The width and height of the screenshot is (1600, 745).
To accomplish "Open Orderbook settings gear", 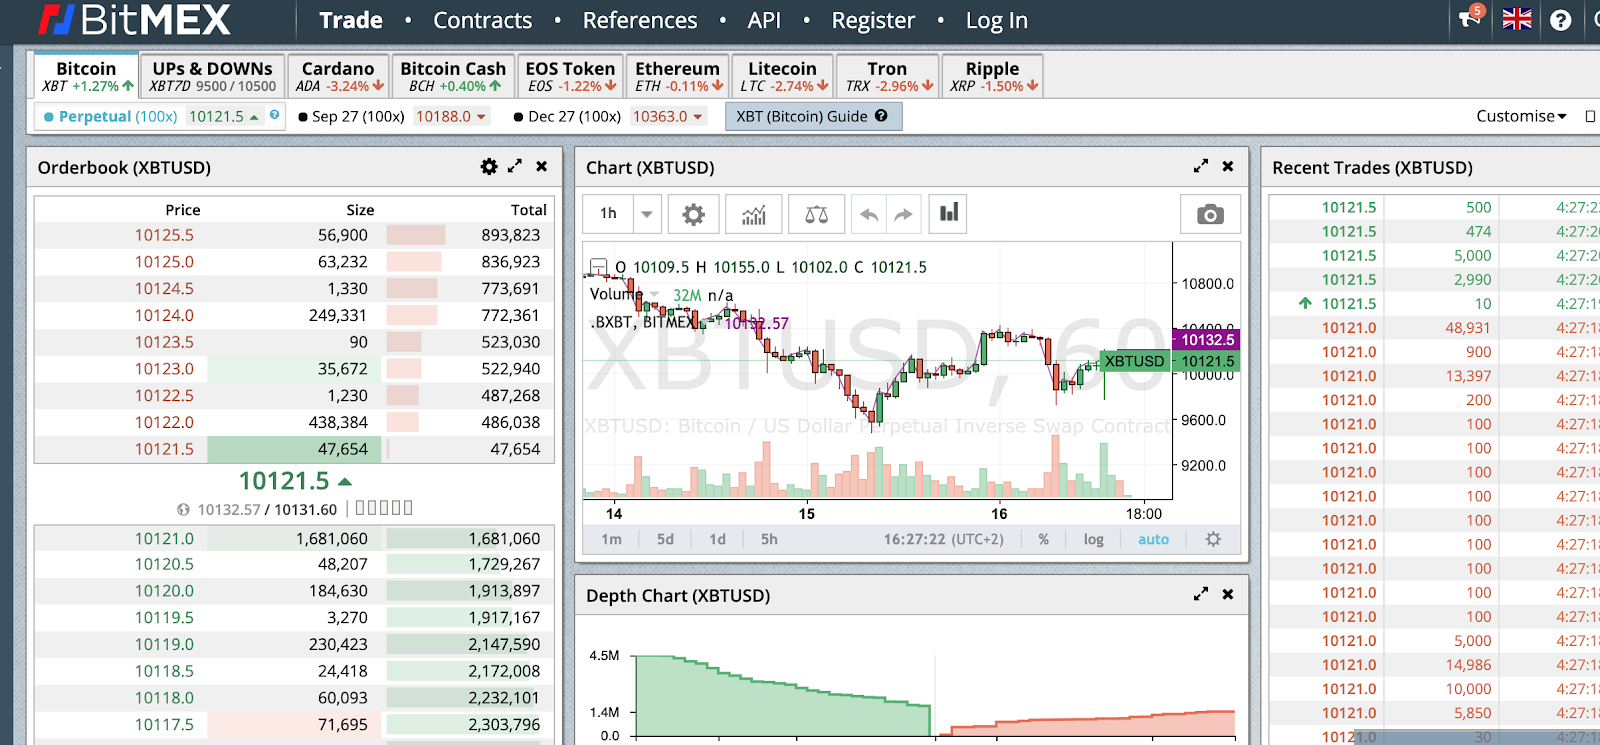I will point(489,167).
